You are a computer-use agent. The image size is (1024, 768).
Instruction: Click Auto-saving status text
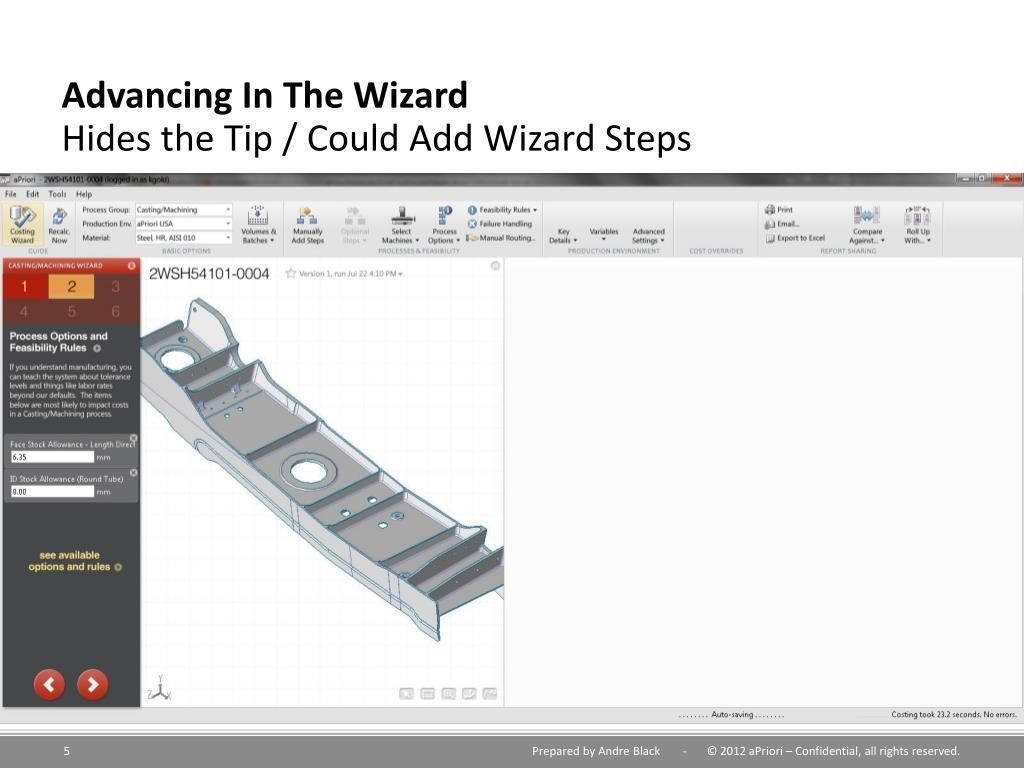pyautogui.click(x=731, y=714)
